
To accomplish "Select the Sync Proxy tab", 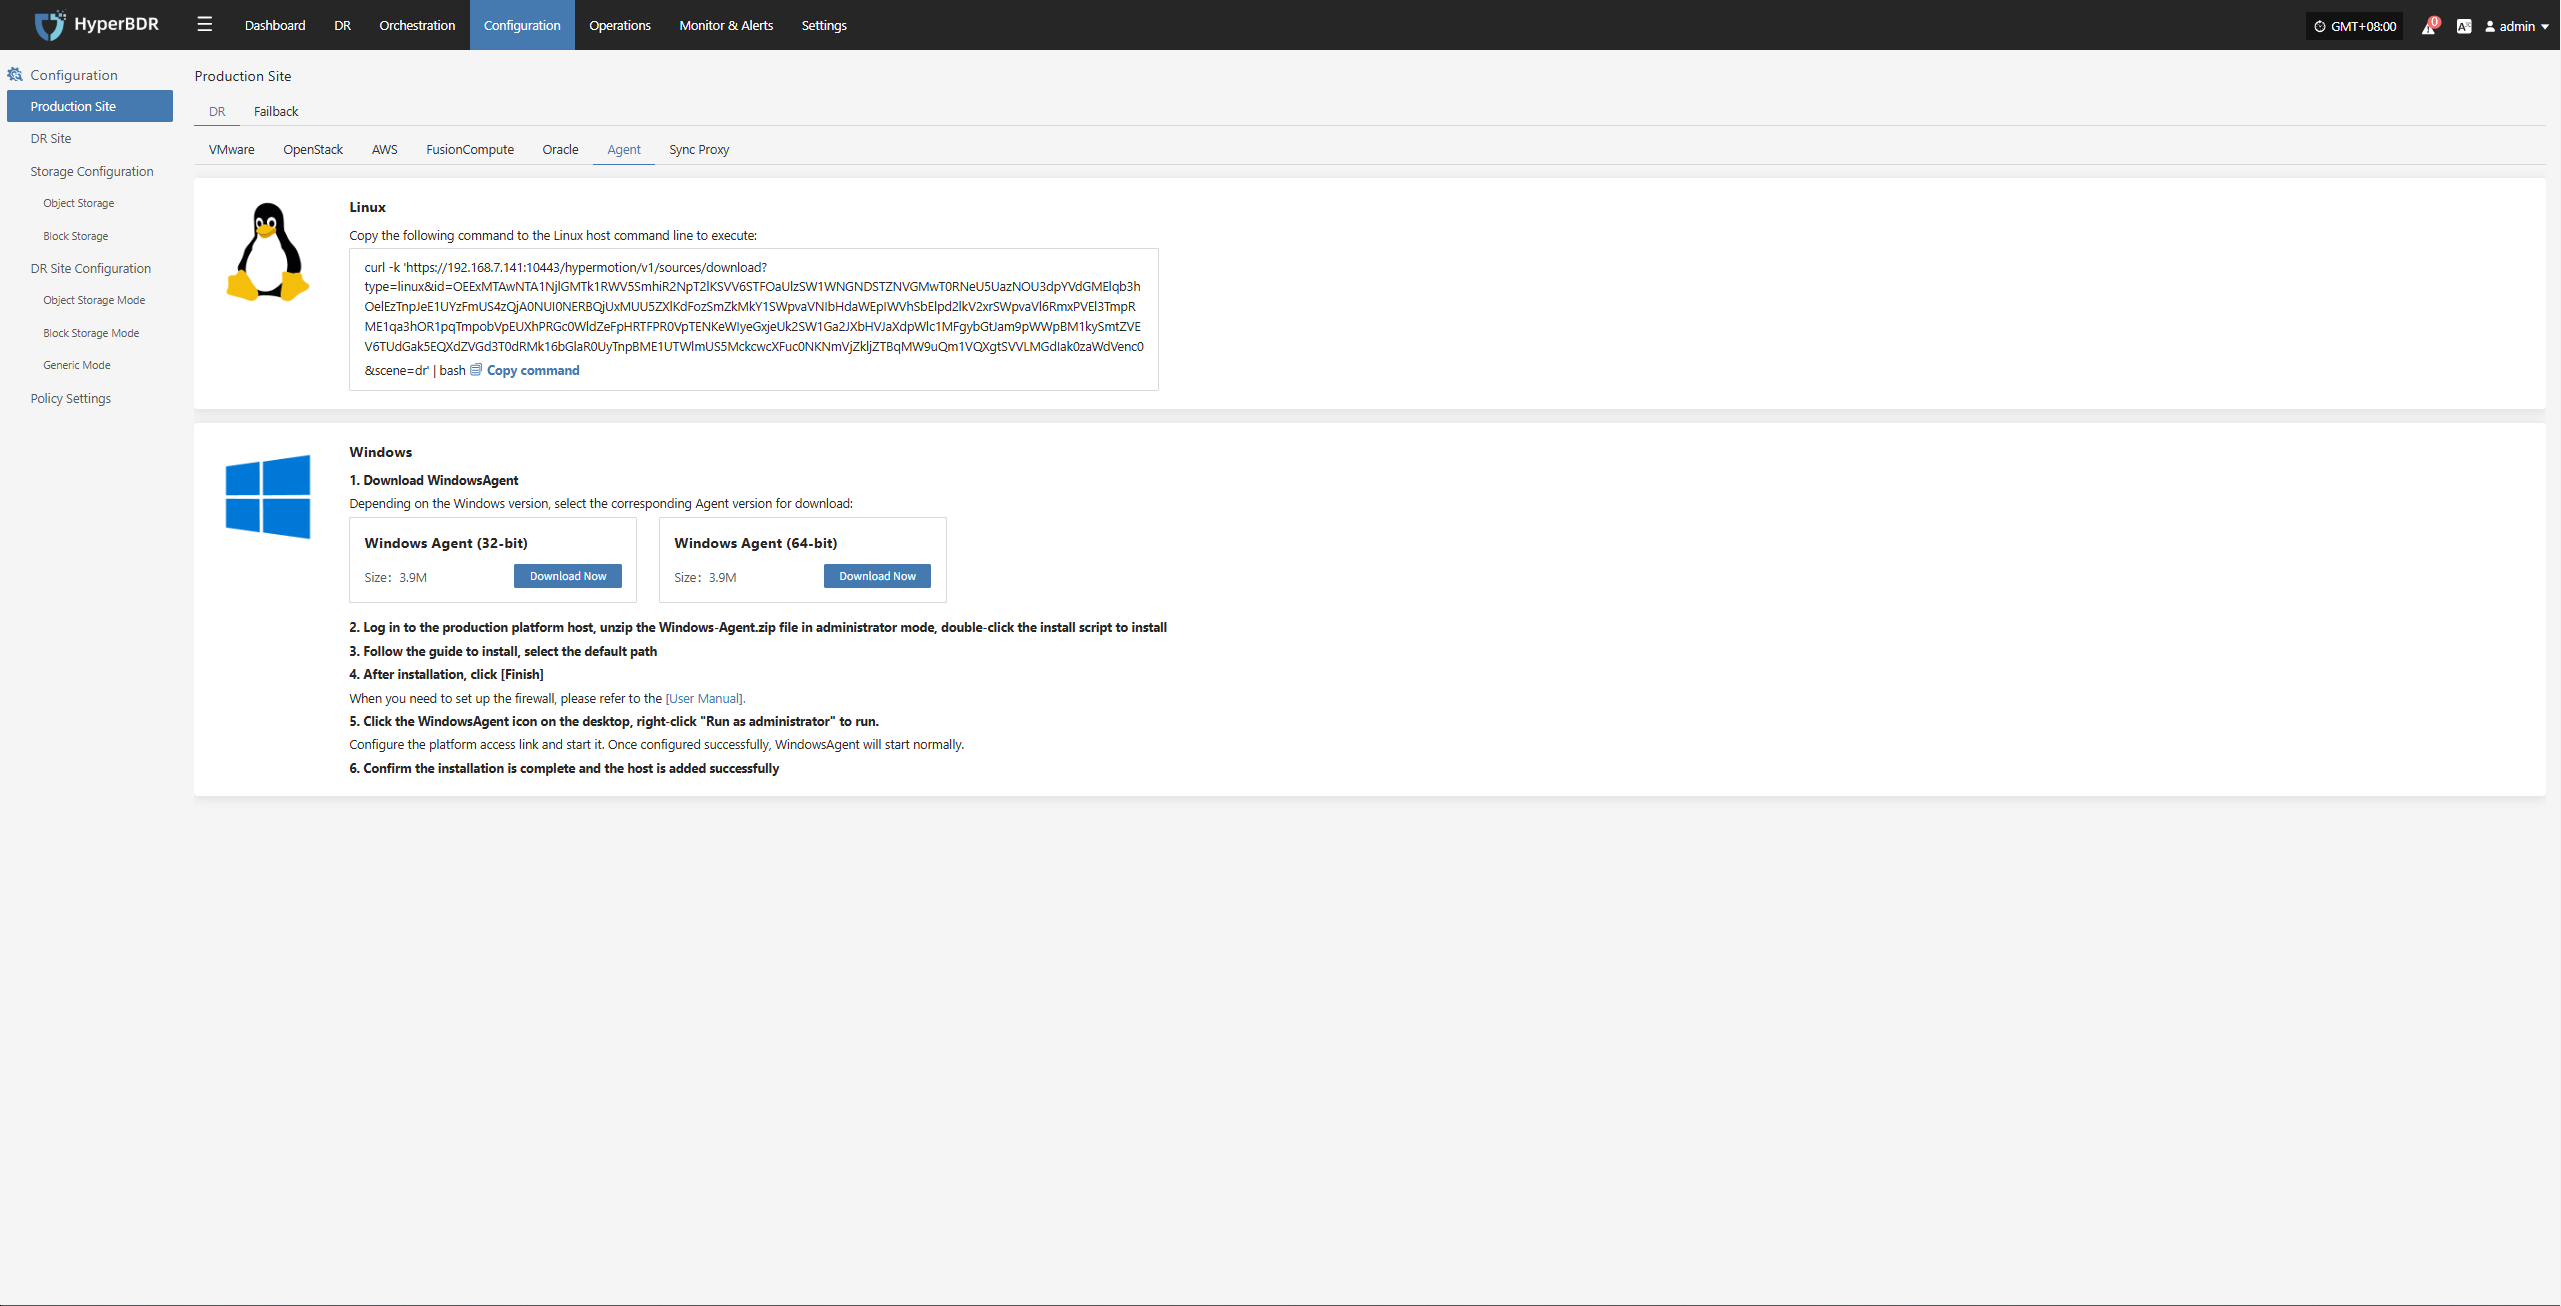I will pyautogui.click(x=699, y=150).
